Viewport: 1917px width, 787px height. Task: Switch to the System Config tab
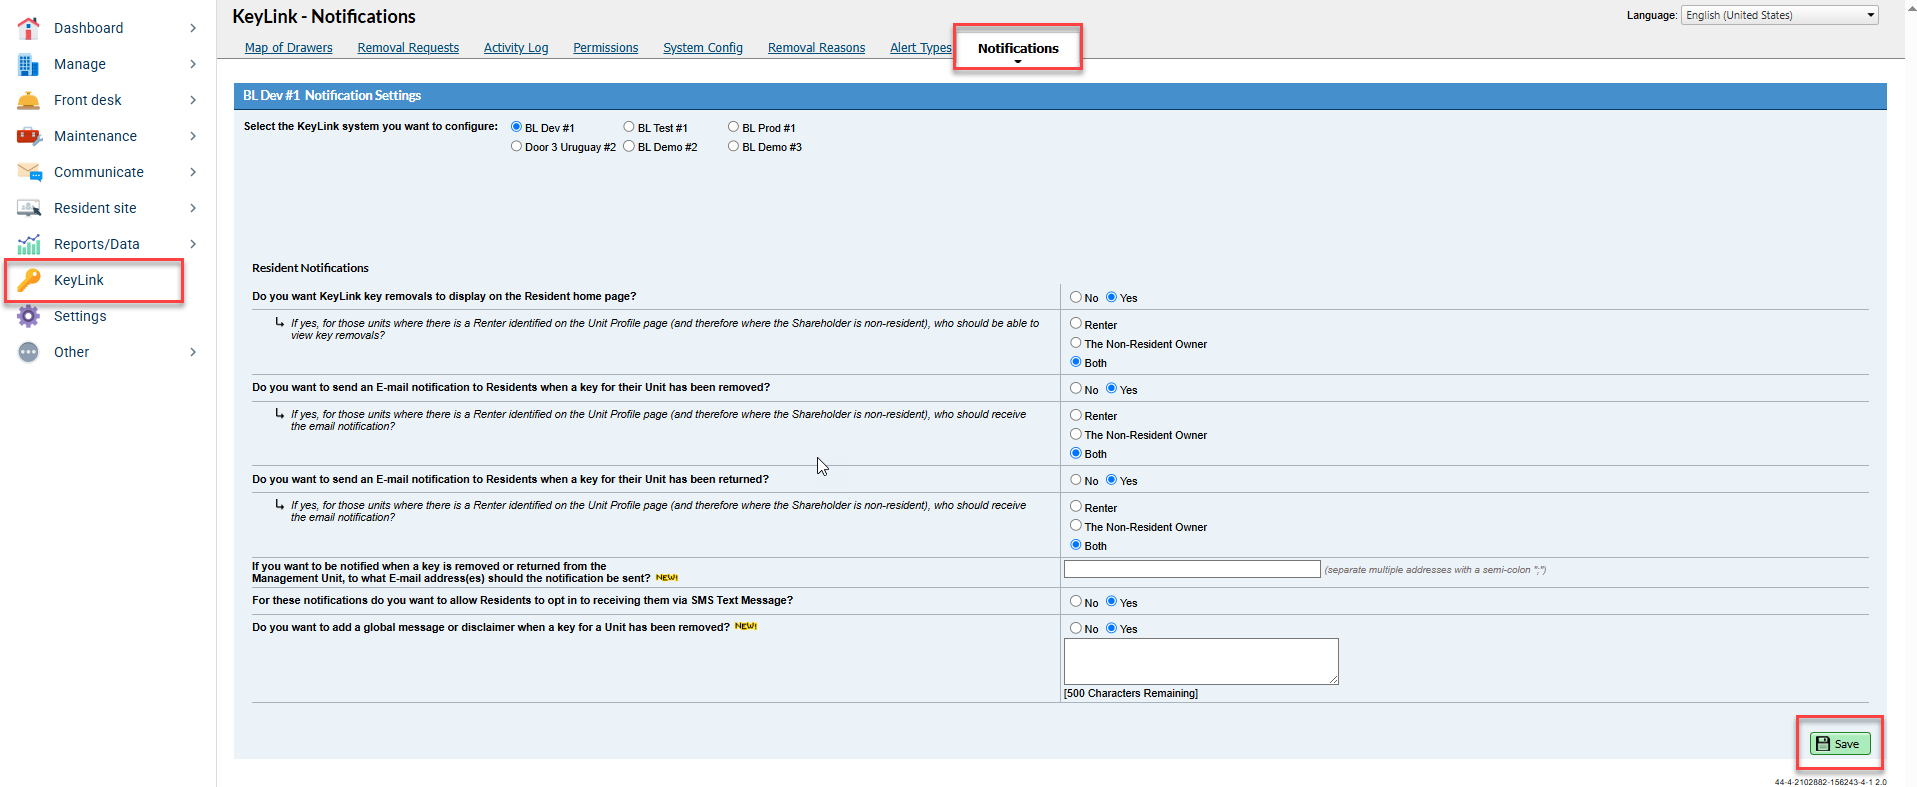(x=703, y=48)
